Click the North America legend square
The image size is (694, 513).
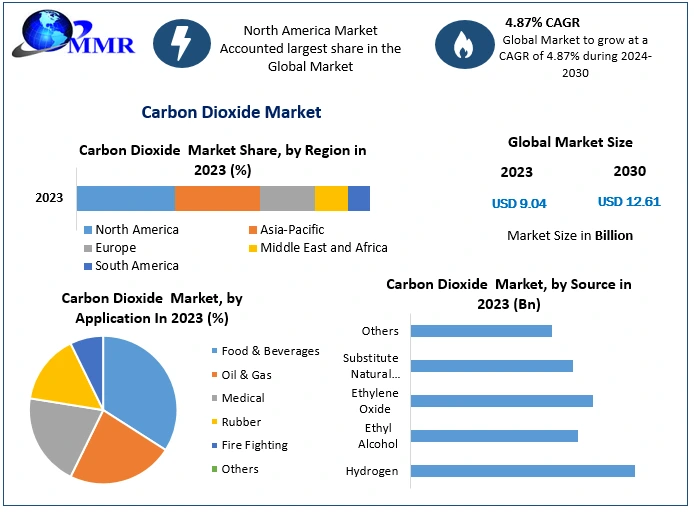point(88,230)
